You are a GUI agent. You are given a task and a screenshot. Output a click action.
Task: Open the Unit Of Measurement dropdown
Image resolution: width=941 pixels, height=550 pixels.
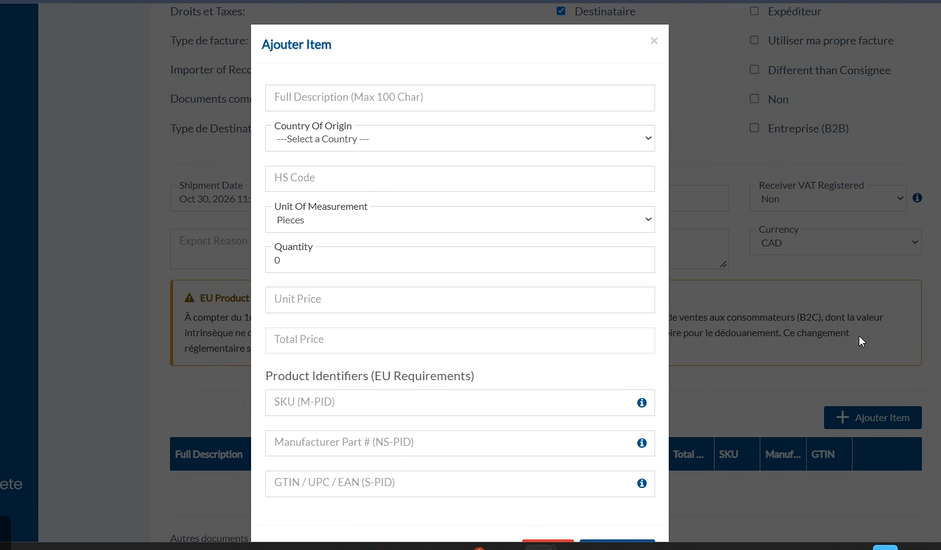460,220
